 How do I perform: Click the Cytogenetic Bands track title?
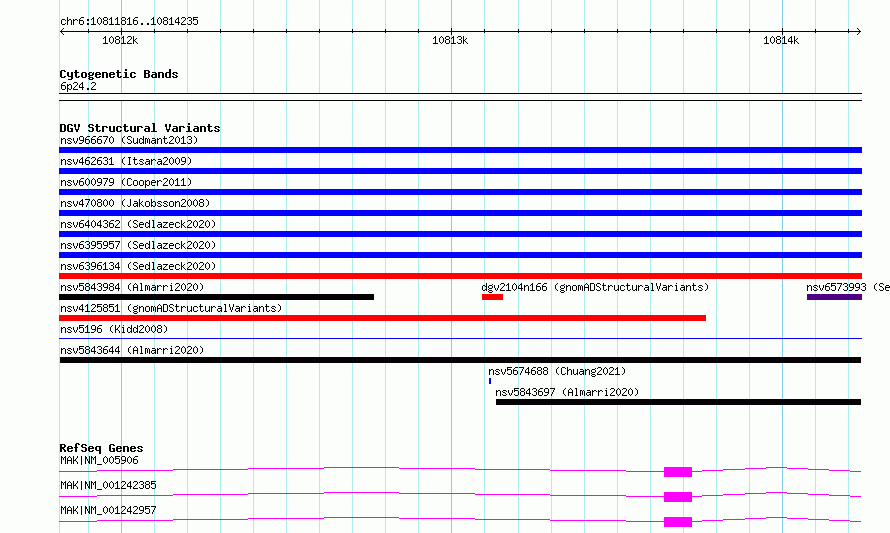(x=119, y=74)
